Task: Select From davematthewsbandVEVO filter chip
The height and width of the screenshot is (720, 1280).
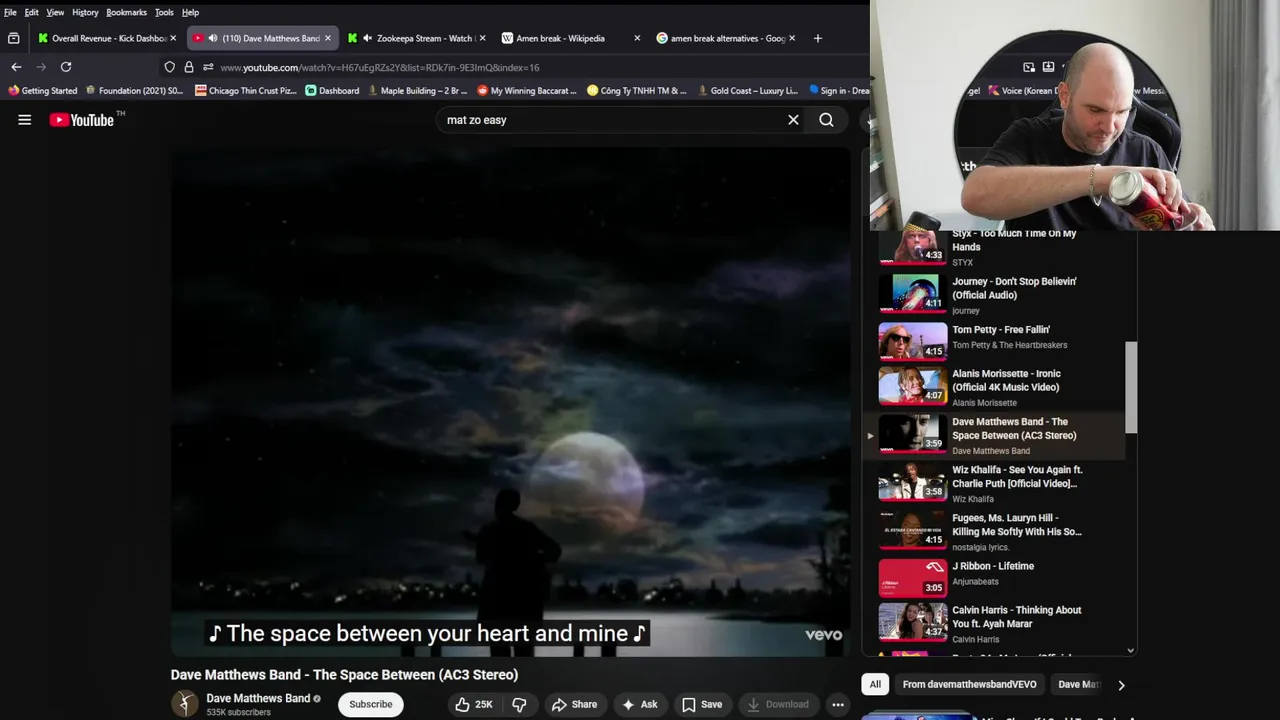Action: [x=969, y=684]
